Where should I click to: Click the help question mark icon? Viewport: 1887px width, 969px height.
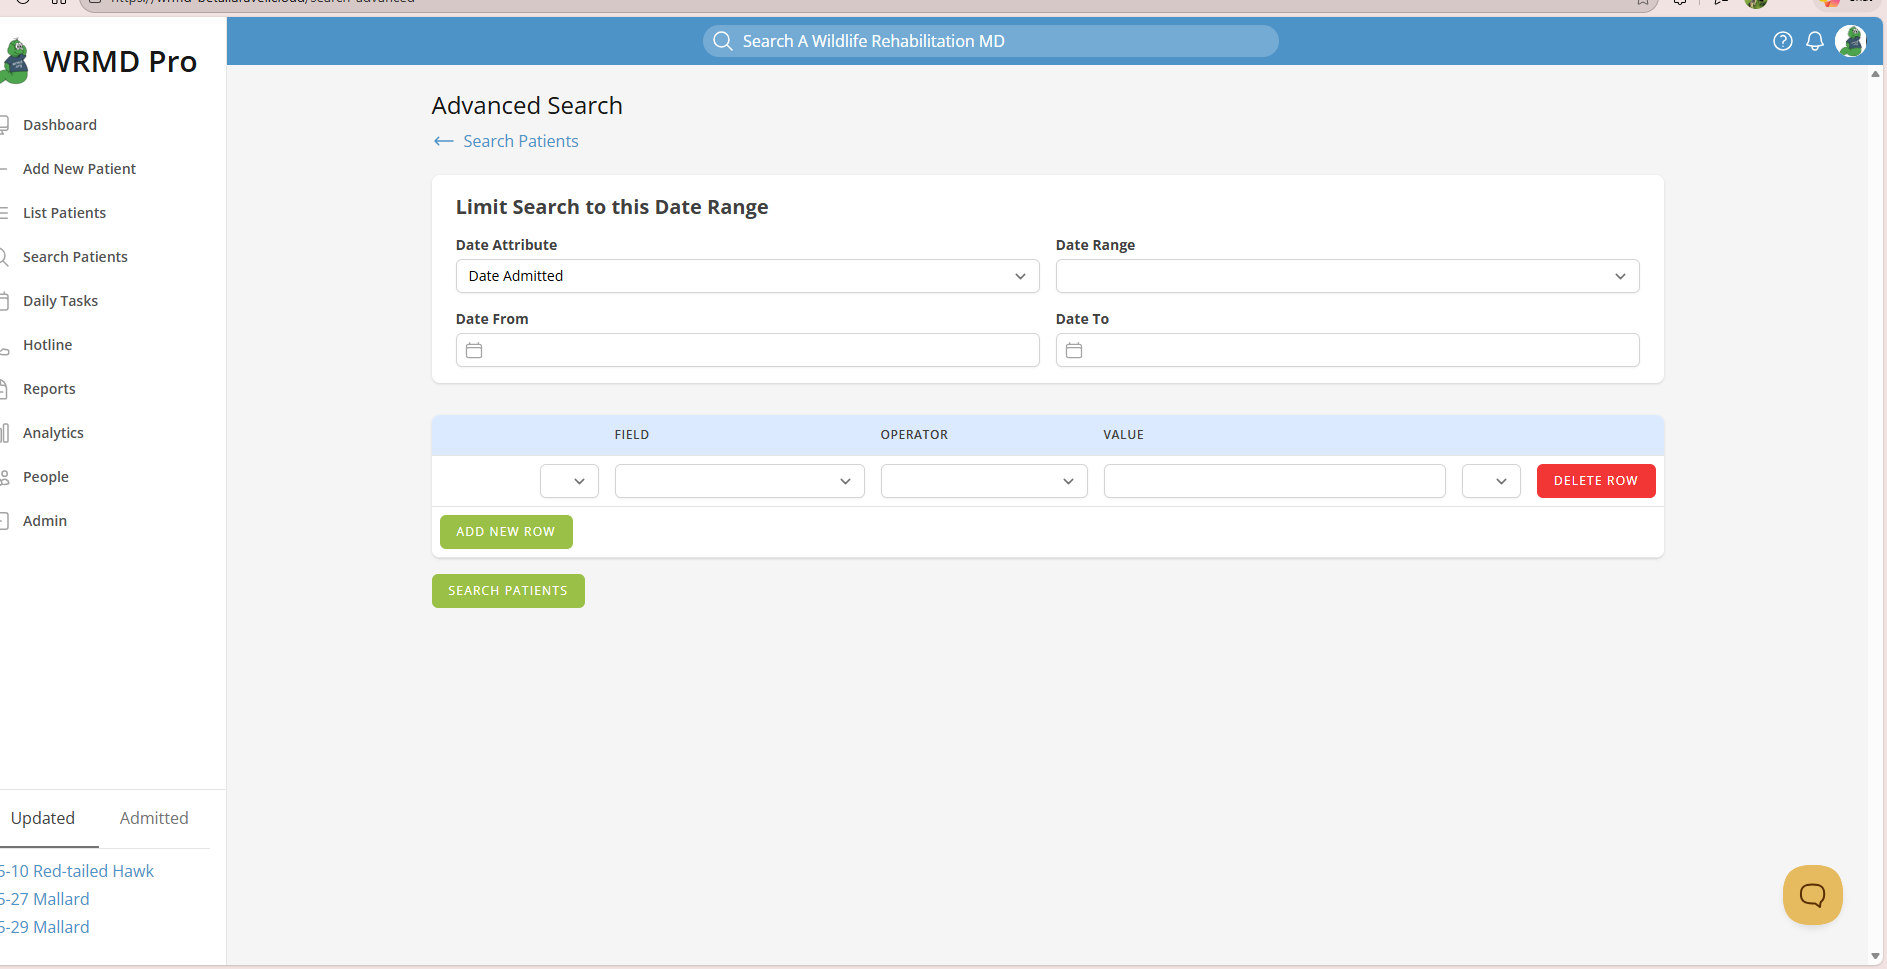pyautogui.click(x=1782, y=41)
